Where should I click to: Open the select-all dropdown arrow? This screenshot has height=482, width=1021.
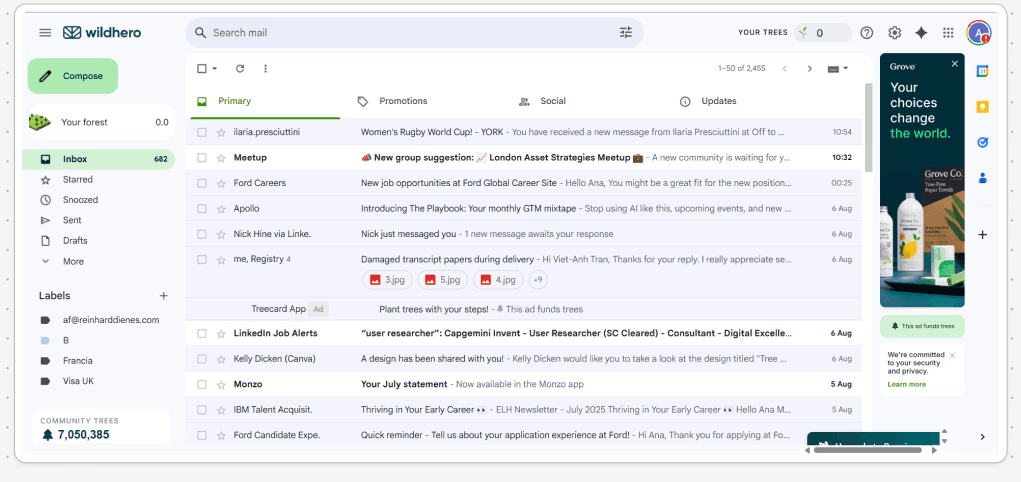pyautogui.click(x=214, y=68)
